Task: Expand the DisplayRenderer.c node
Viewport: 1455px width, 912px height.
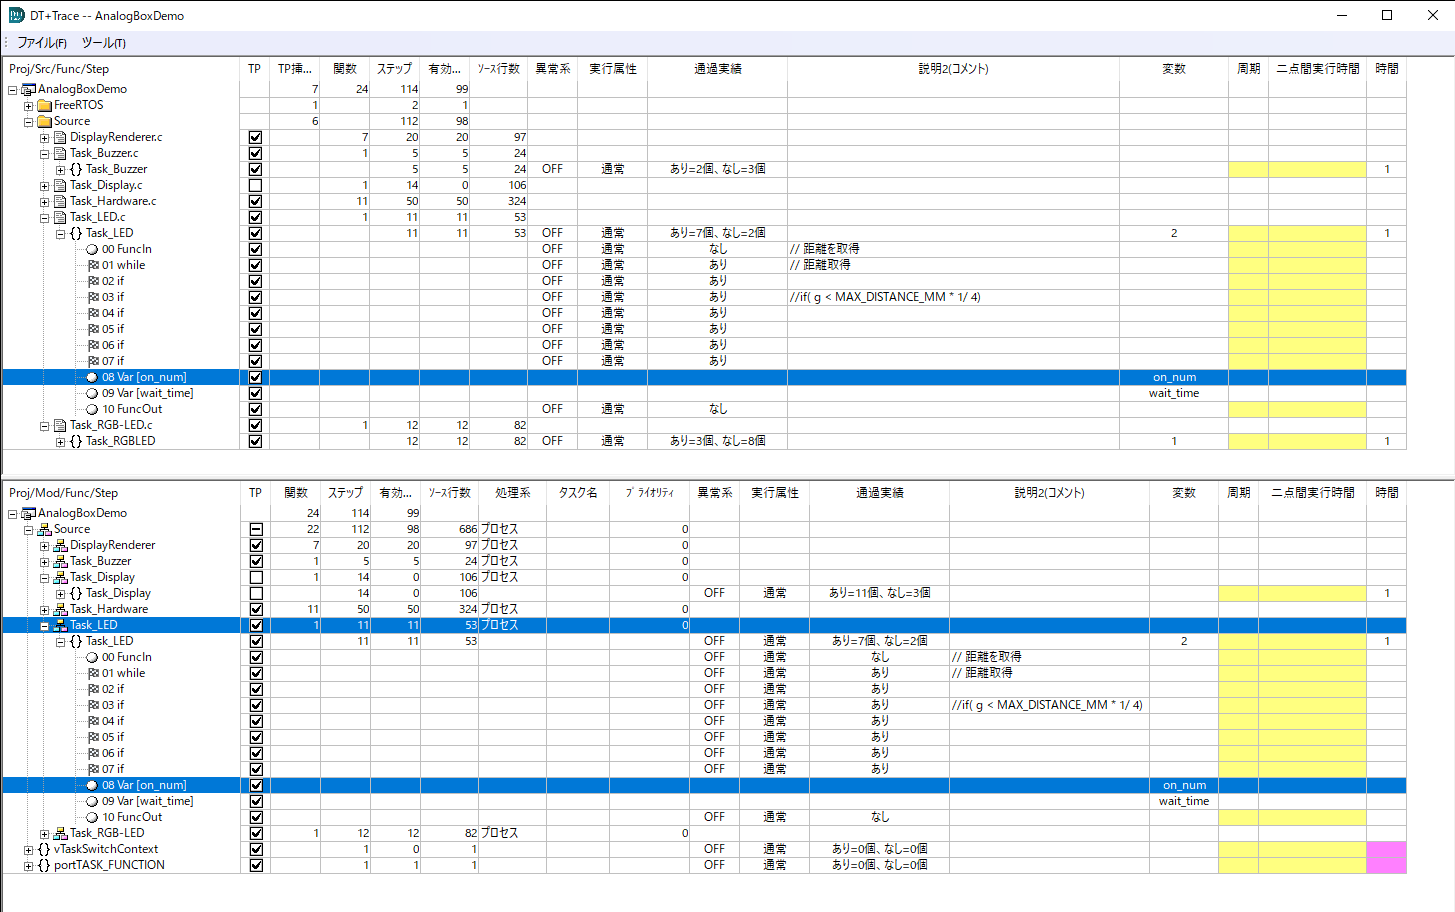Action: (44, 137)
